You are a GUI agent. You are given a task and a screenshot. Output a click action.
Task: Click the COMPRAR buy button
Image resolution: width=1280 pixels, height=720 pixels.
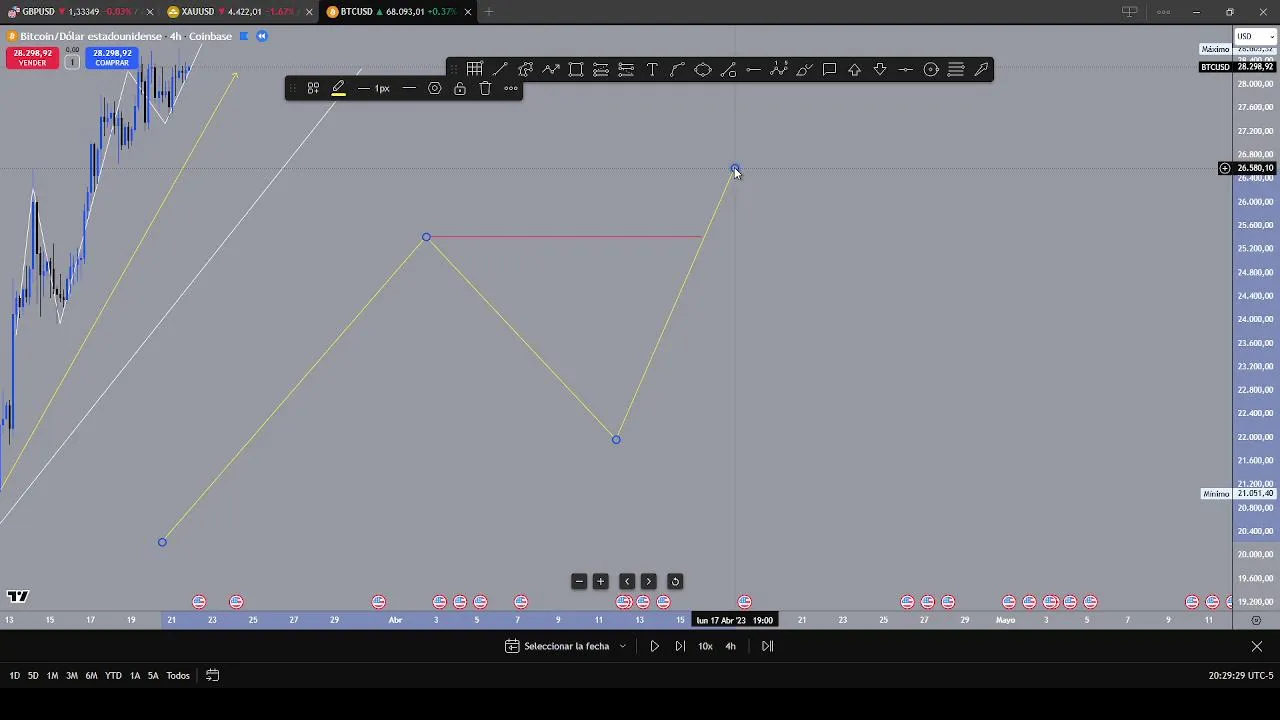112,58
